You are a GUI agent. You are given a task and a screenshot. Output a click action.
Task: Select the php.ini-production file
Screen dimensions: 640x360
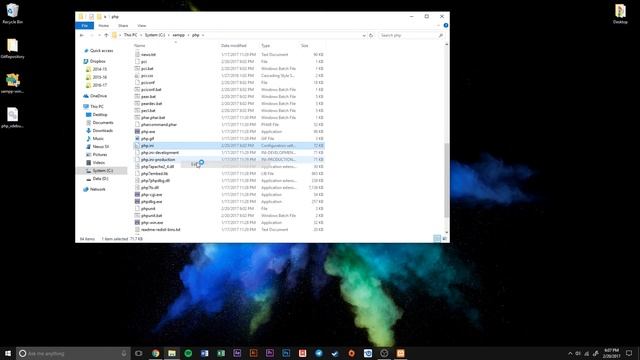229,159
